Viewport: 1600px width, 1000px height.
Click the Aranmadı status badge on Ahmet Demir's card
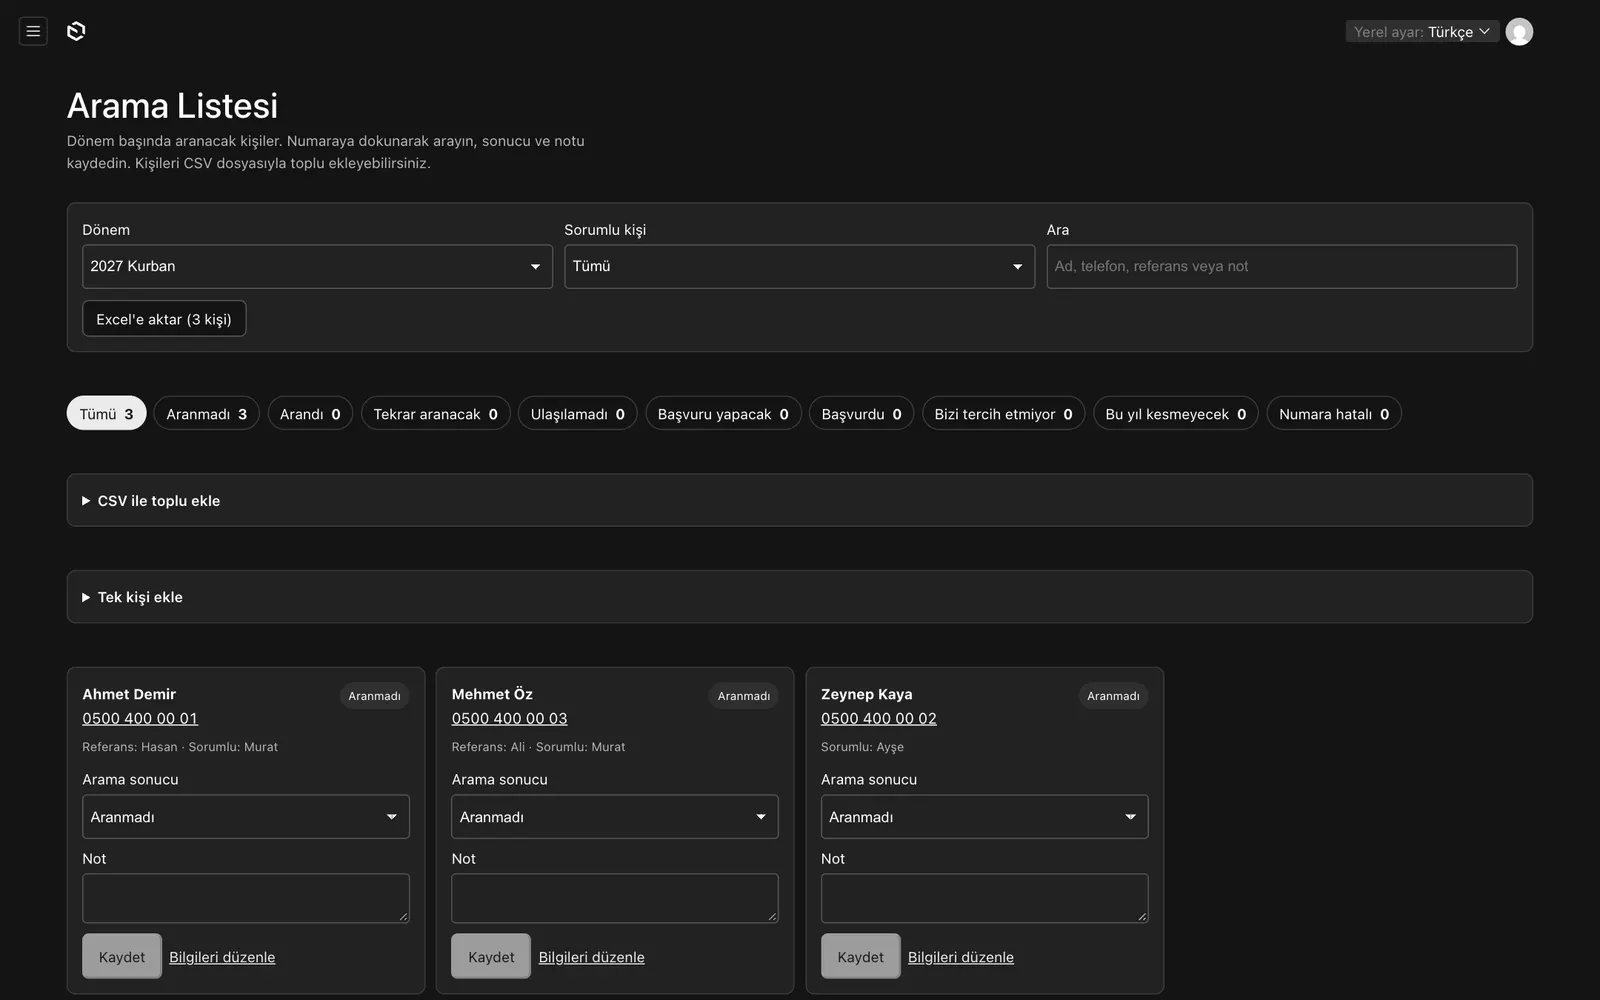pyautogui.click(x=374, y=696)
